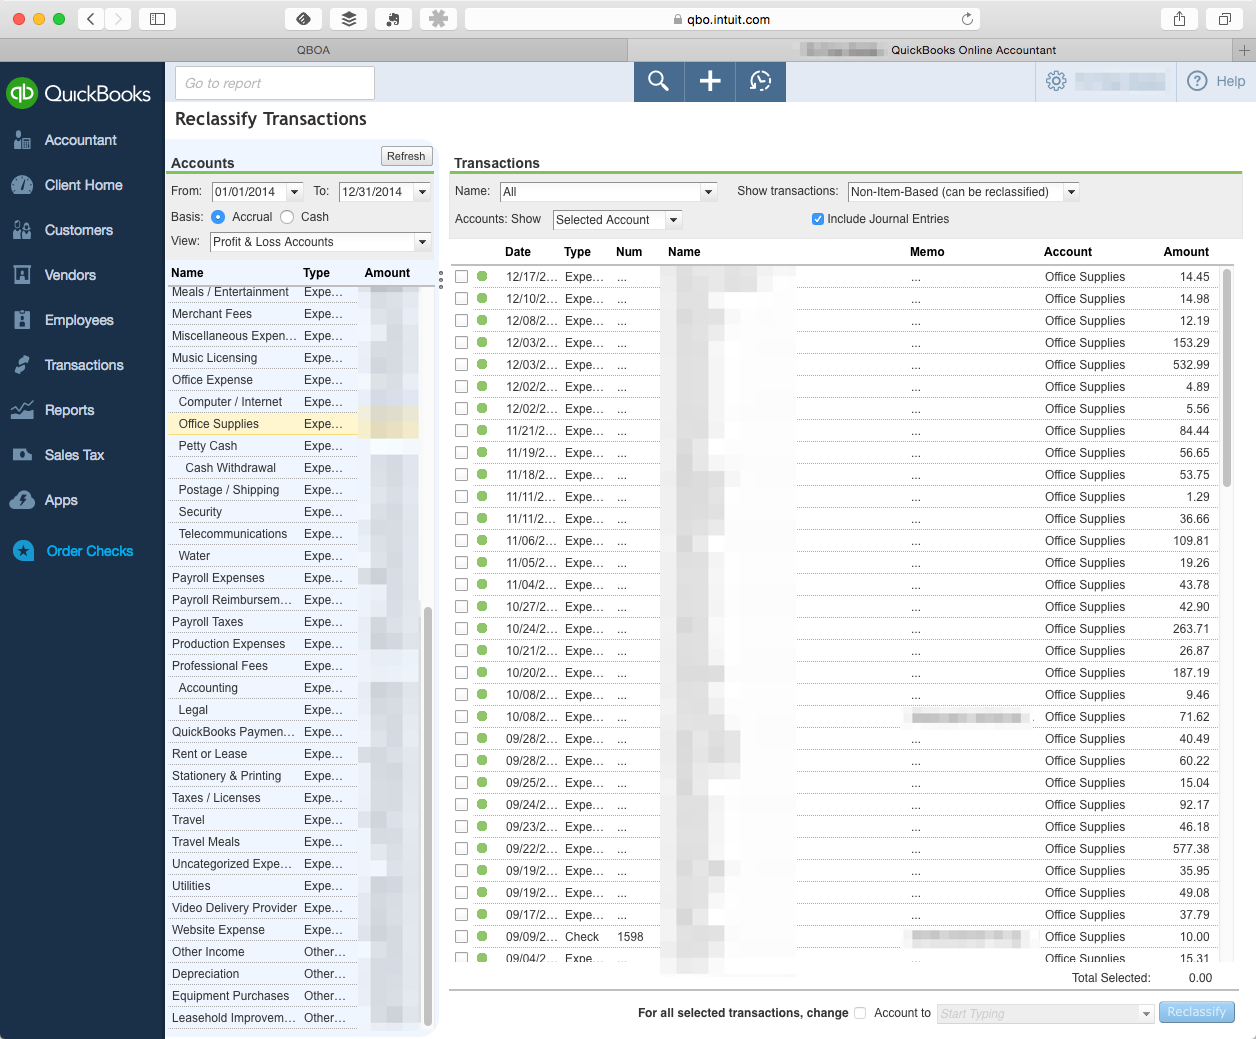Open the Accountant sidebar icon

coord(22,140)
